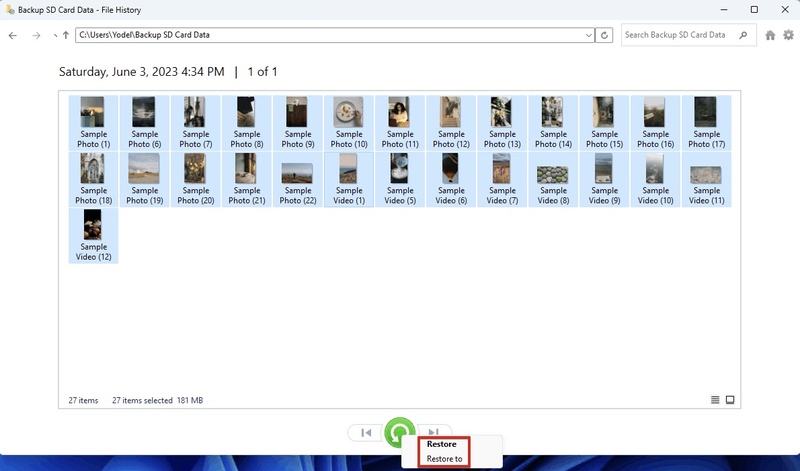Choose Restore from context menu
The image size is (800, 471).
(x=441, y=444)
